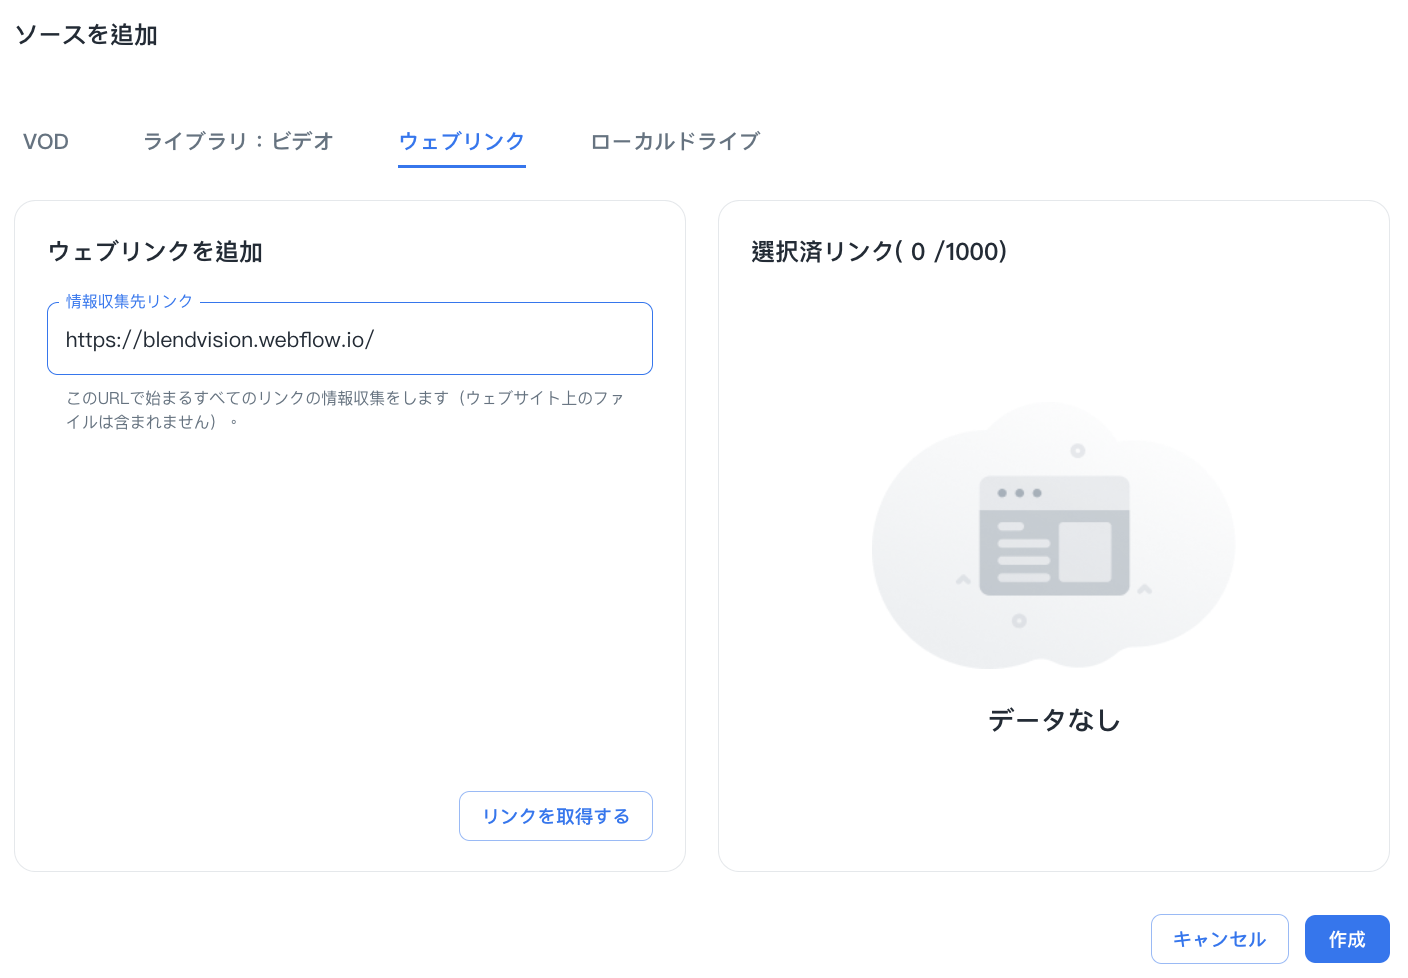Switch to the ローカルドライブ tab

point(675,141)
